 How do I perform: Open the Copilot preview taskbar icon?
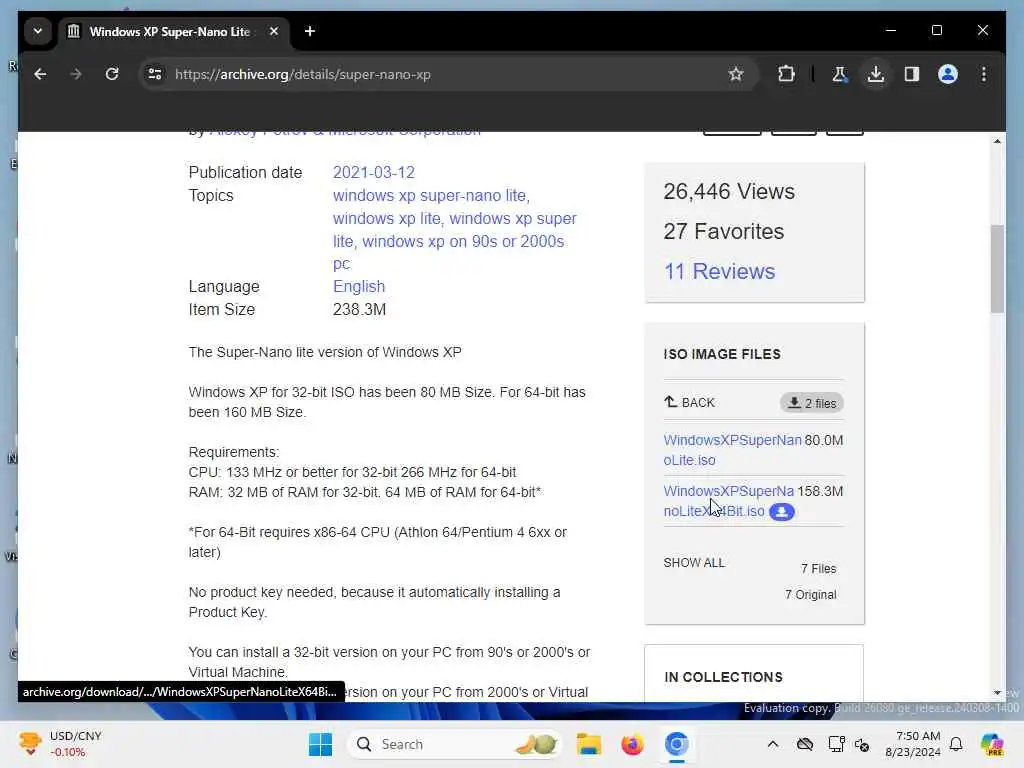point(991,744)
